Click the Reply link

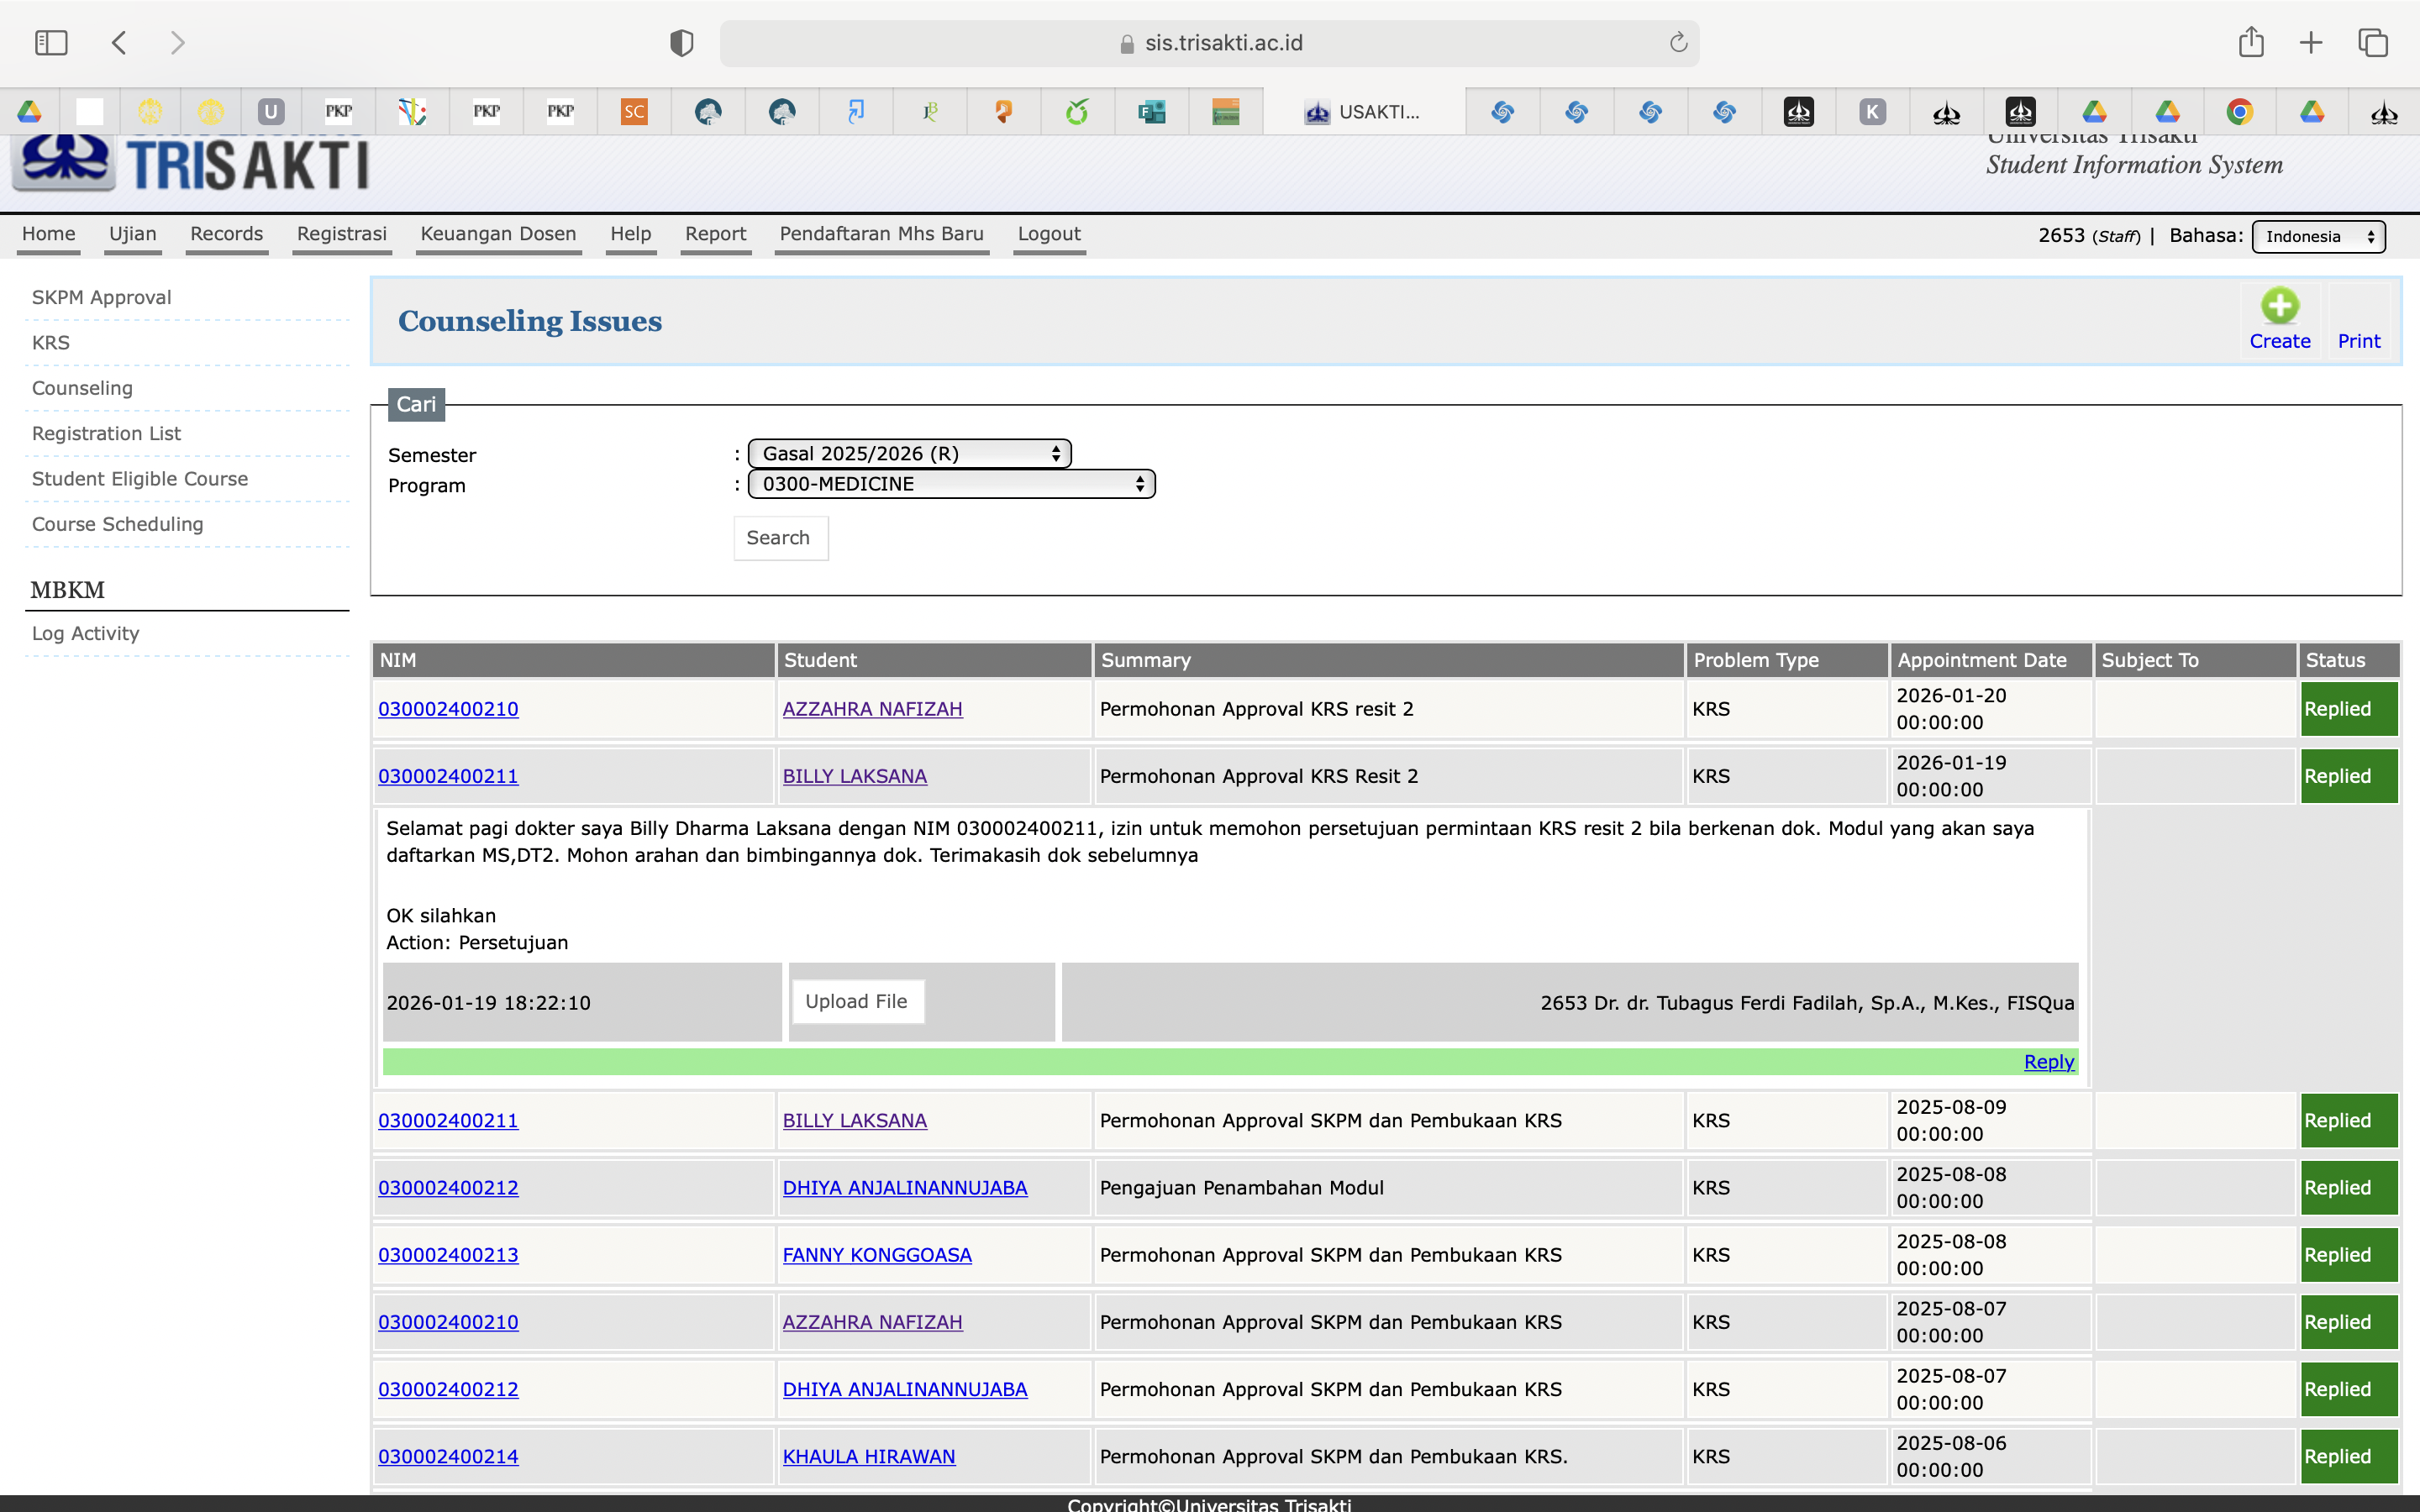pos(2048,1062)
